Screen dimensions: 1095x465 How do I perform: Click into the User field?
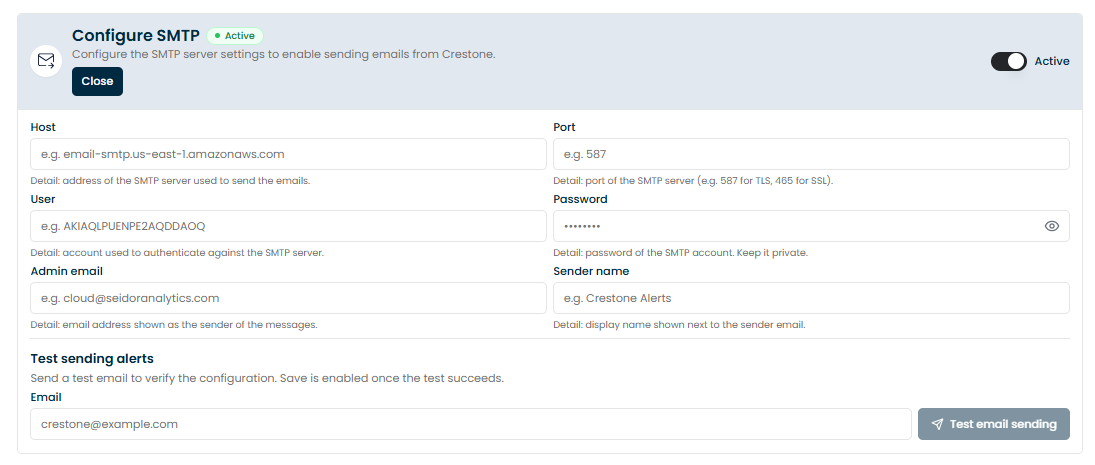(x=288, y=226)
